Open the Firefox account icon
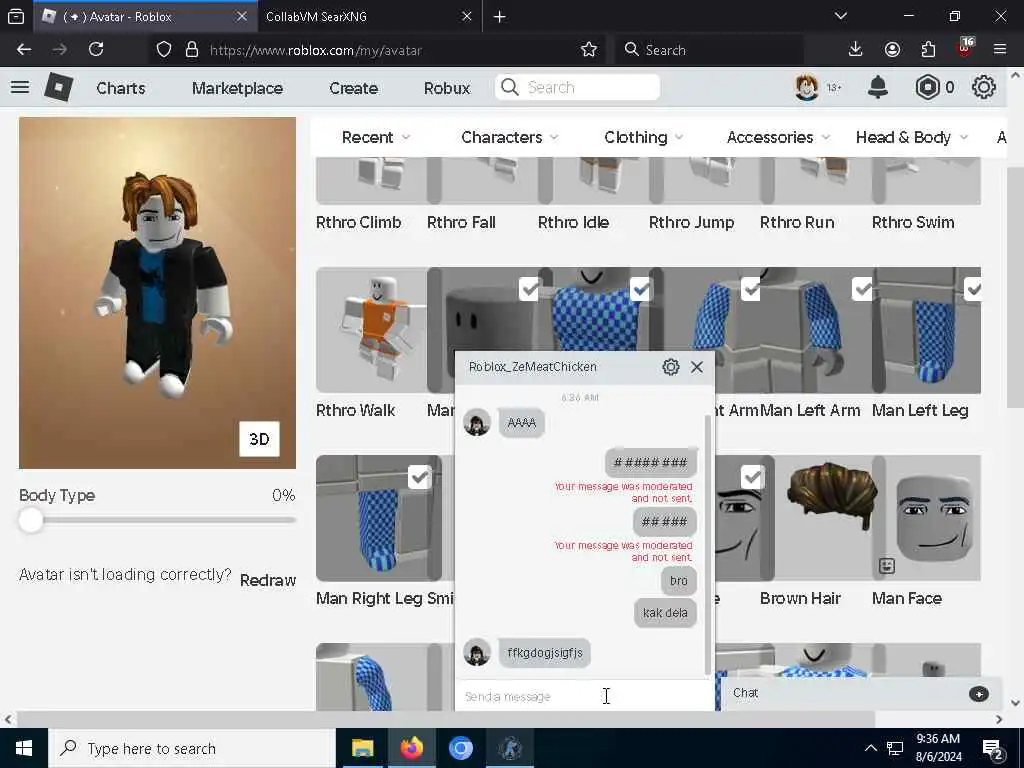The height and width of the screenshot is (768, 1024). tap(892, 50)
